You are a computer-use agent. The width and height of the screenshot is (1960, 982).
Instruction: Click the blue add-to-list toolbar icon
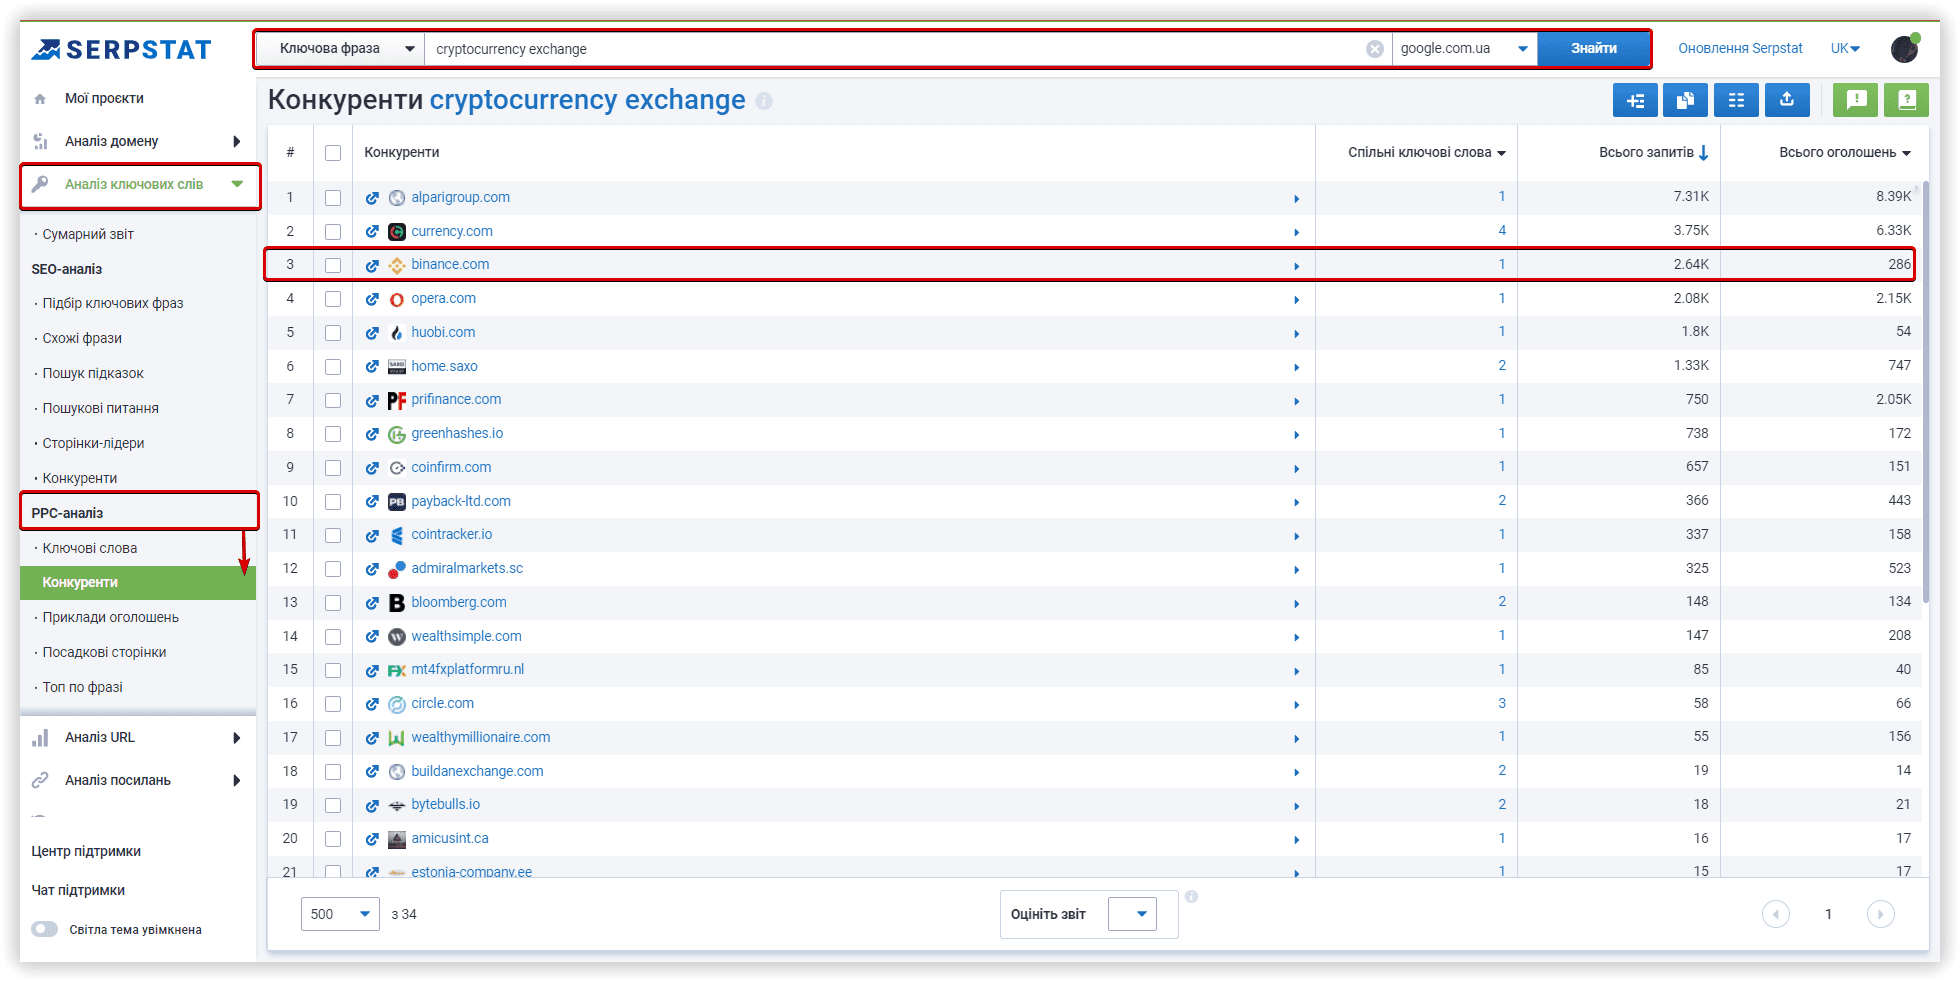(x=1635, y=100)
